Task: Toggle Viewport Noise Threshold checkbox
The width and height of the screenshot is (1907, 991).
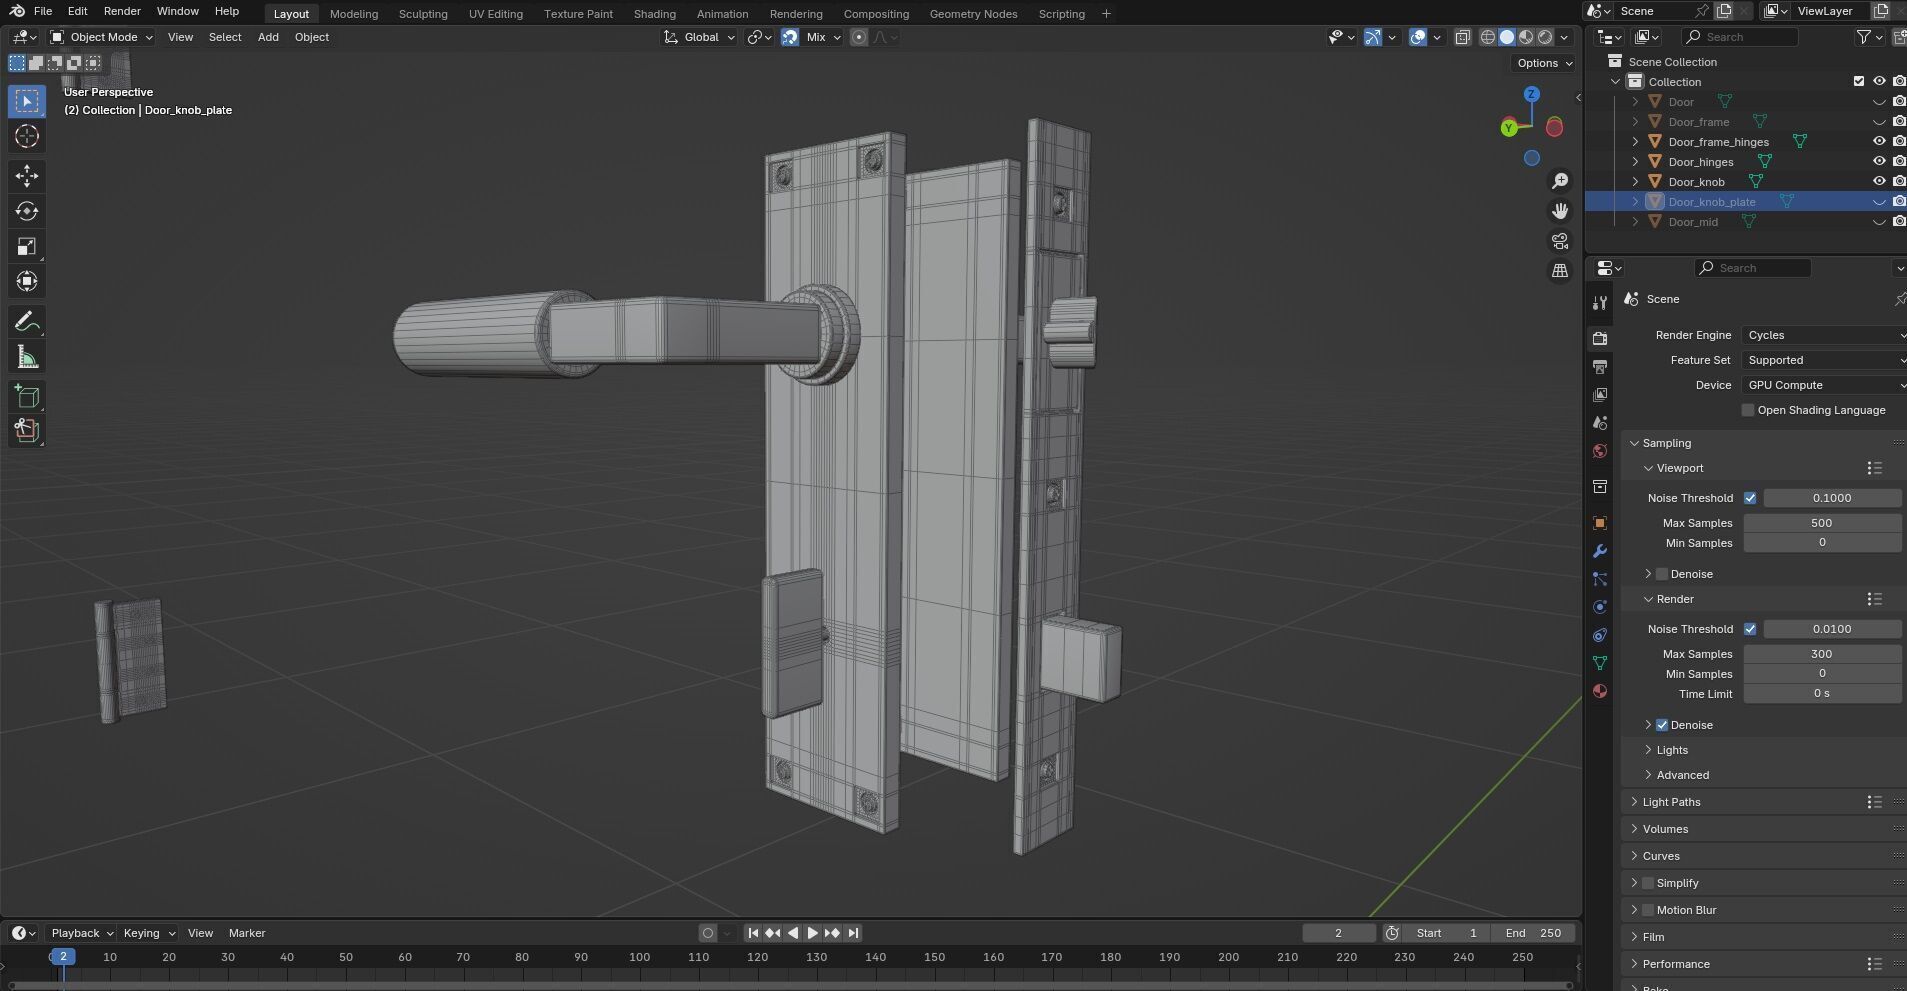Action: click(1750, 498)
